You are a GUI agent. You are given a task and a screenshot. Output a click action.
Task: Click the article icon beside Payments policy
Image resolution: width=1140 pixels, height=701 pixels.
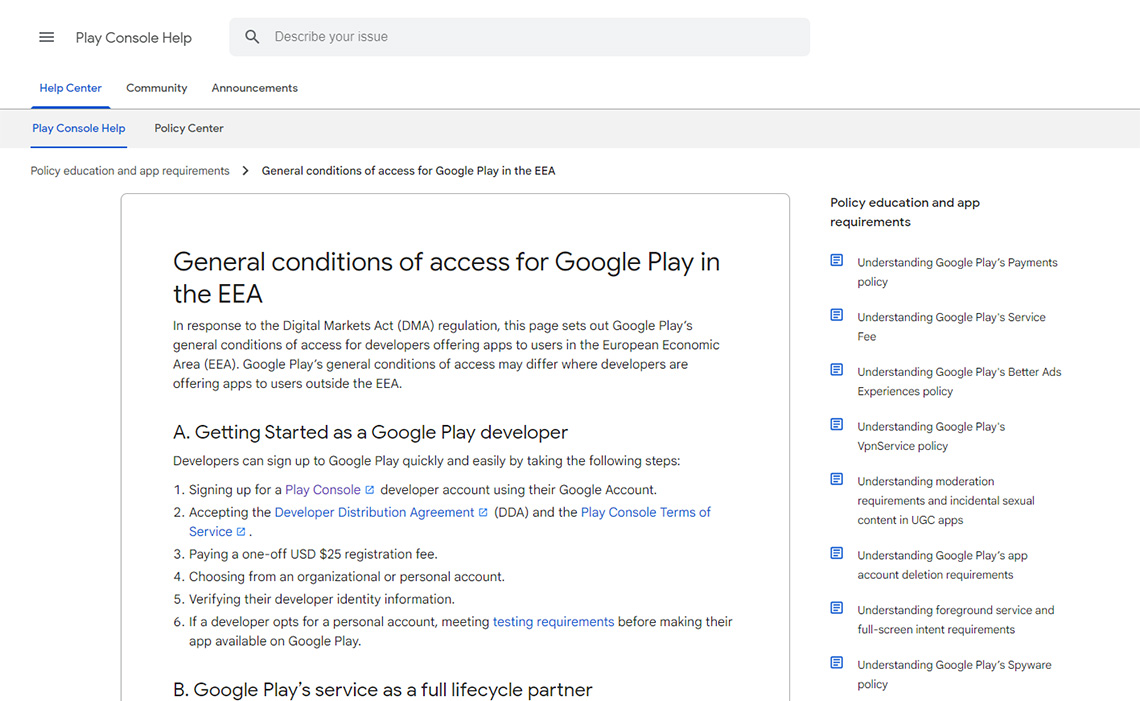point(837,260)
